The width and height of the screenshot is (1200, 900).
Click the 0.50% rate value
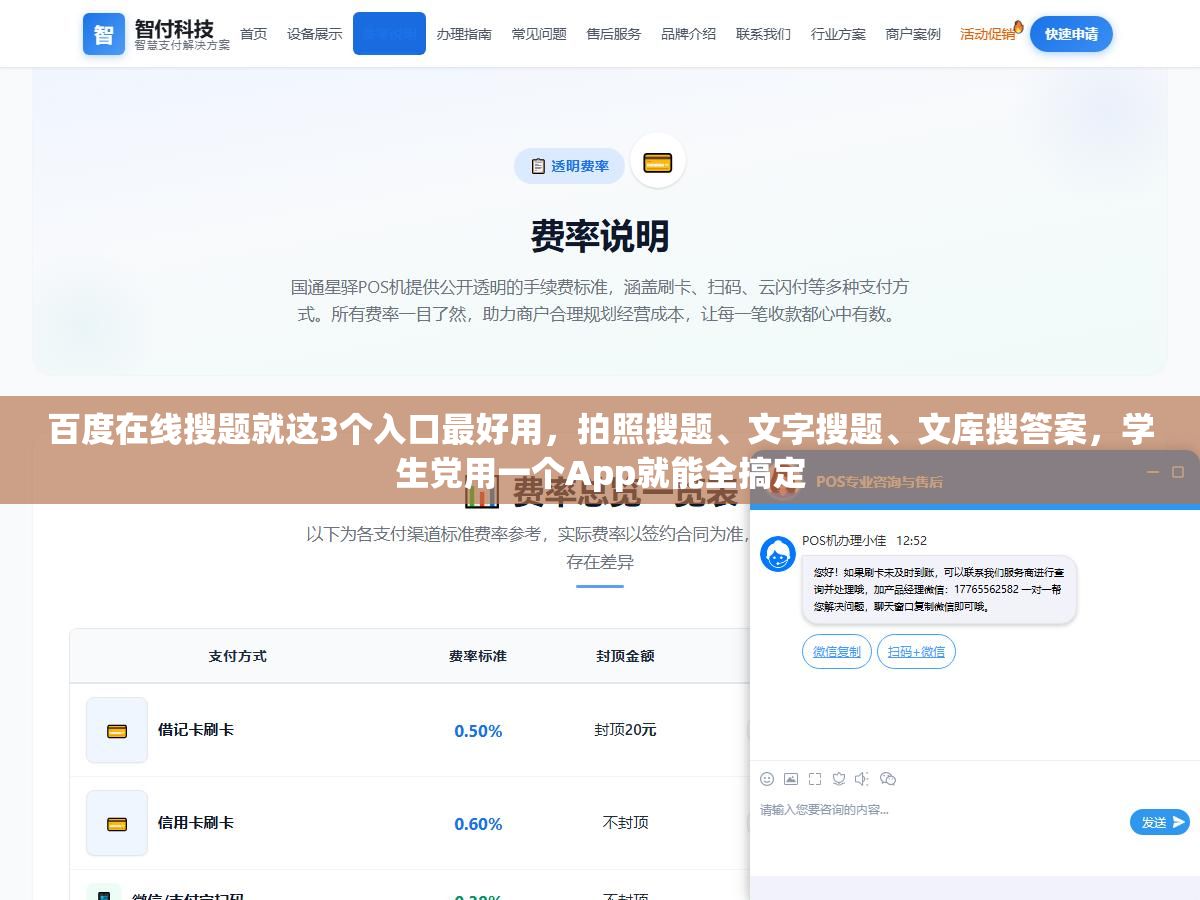click(478, 731)
